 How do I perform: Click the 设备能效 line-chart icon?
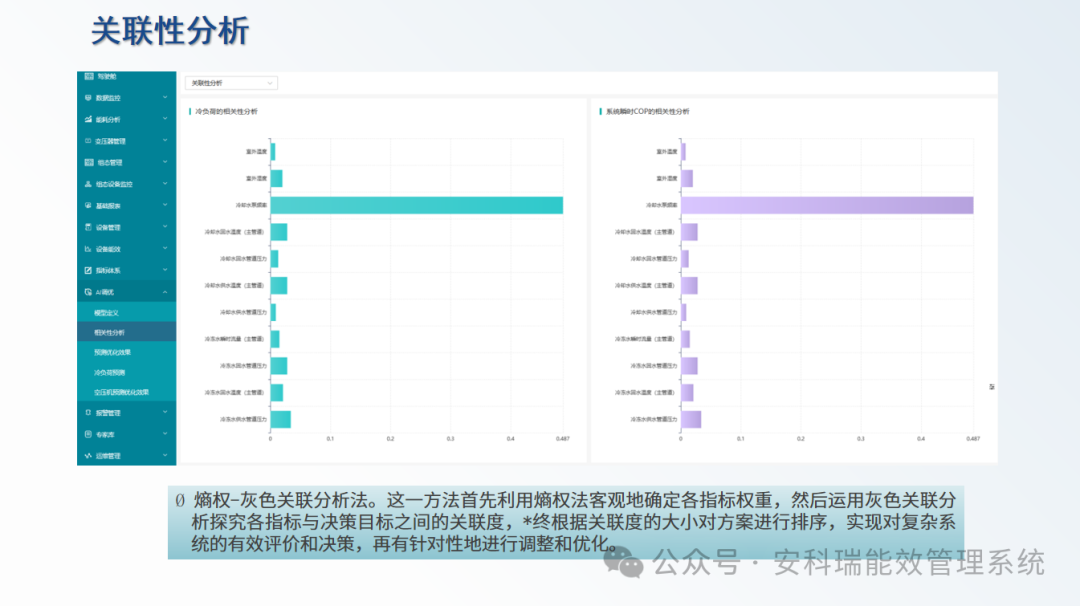point(88,249)
